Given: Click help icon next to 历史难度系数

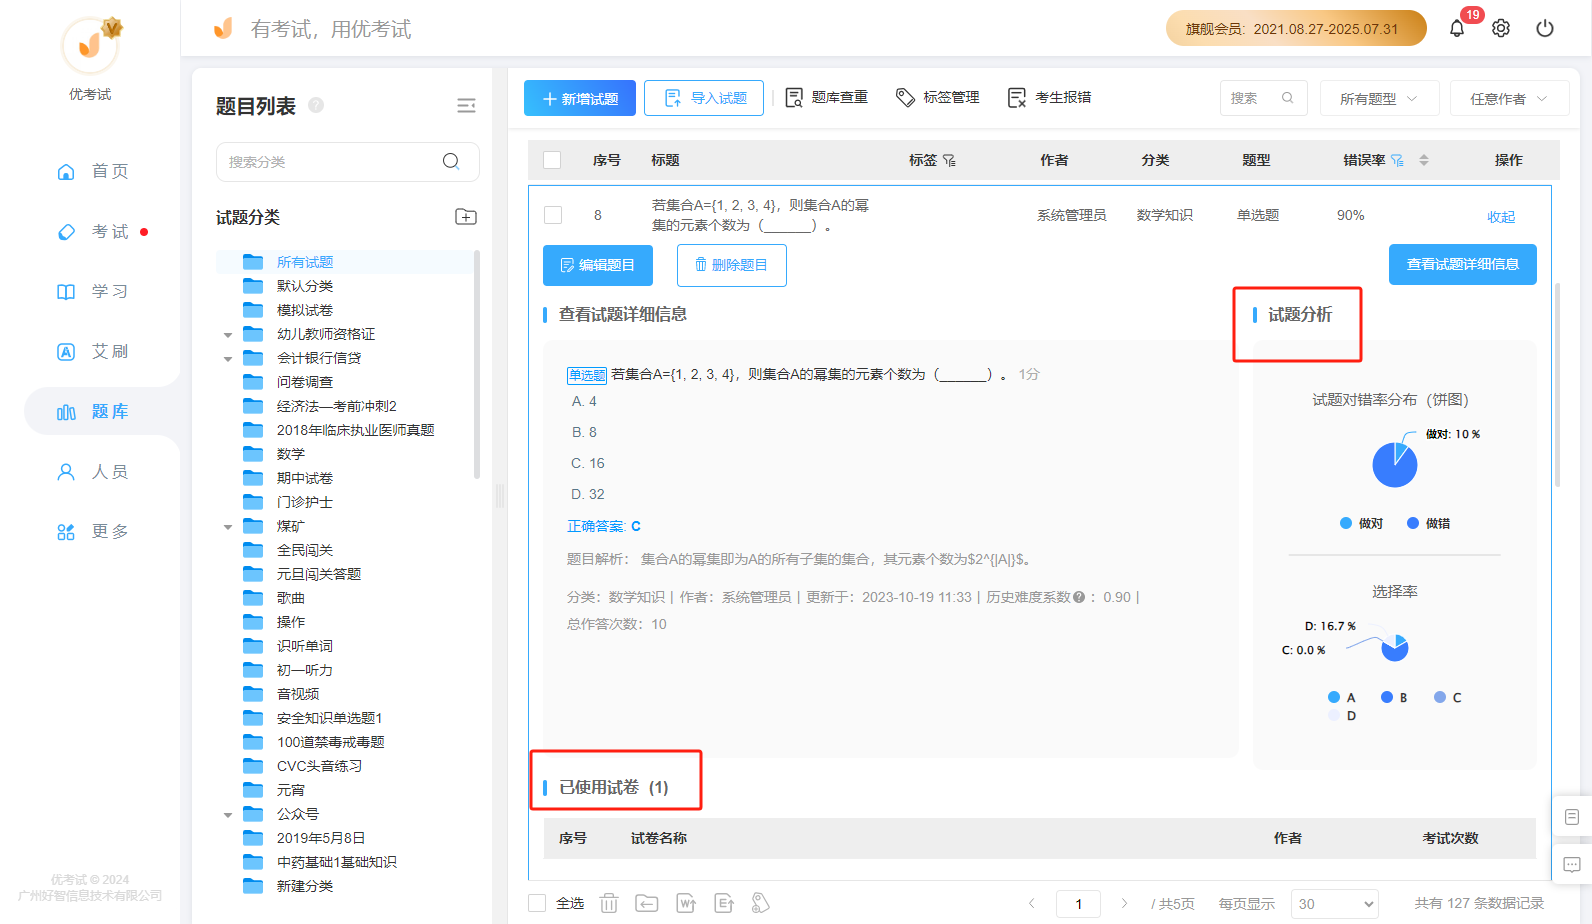Looking at the screenshot, I should click(1079, 597).
